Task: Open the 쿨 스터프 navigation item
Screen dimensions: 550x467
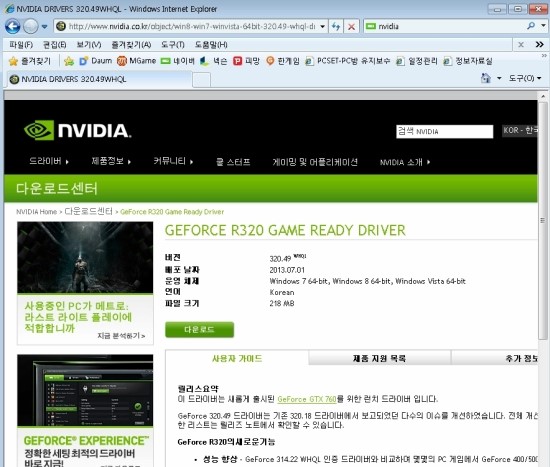Action: [x=233, y=162]
